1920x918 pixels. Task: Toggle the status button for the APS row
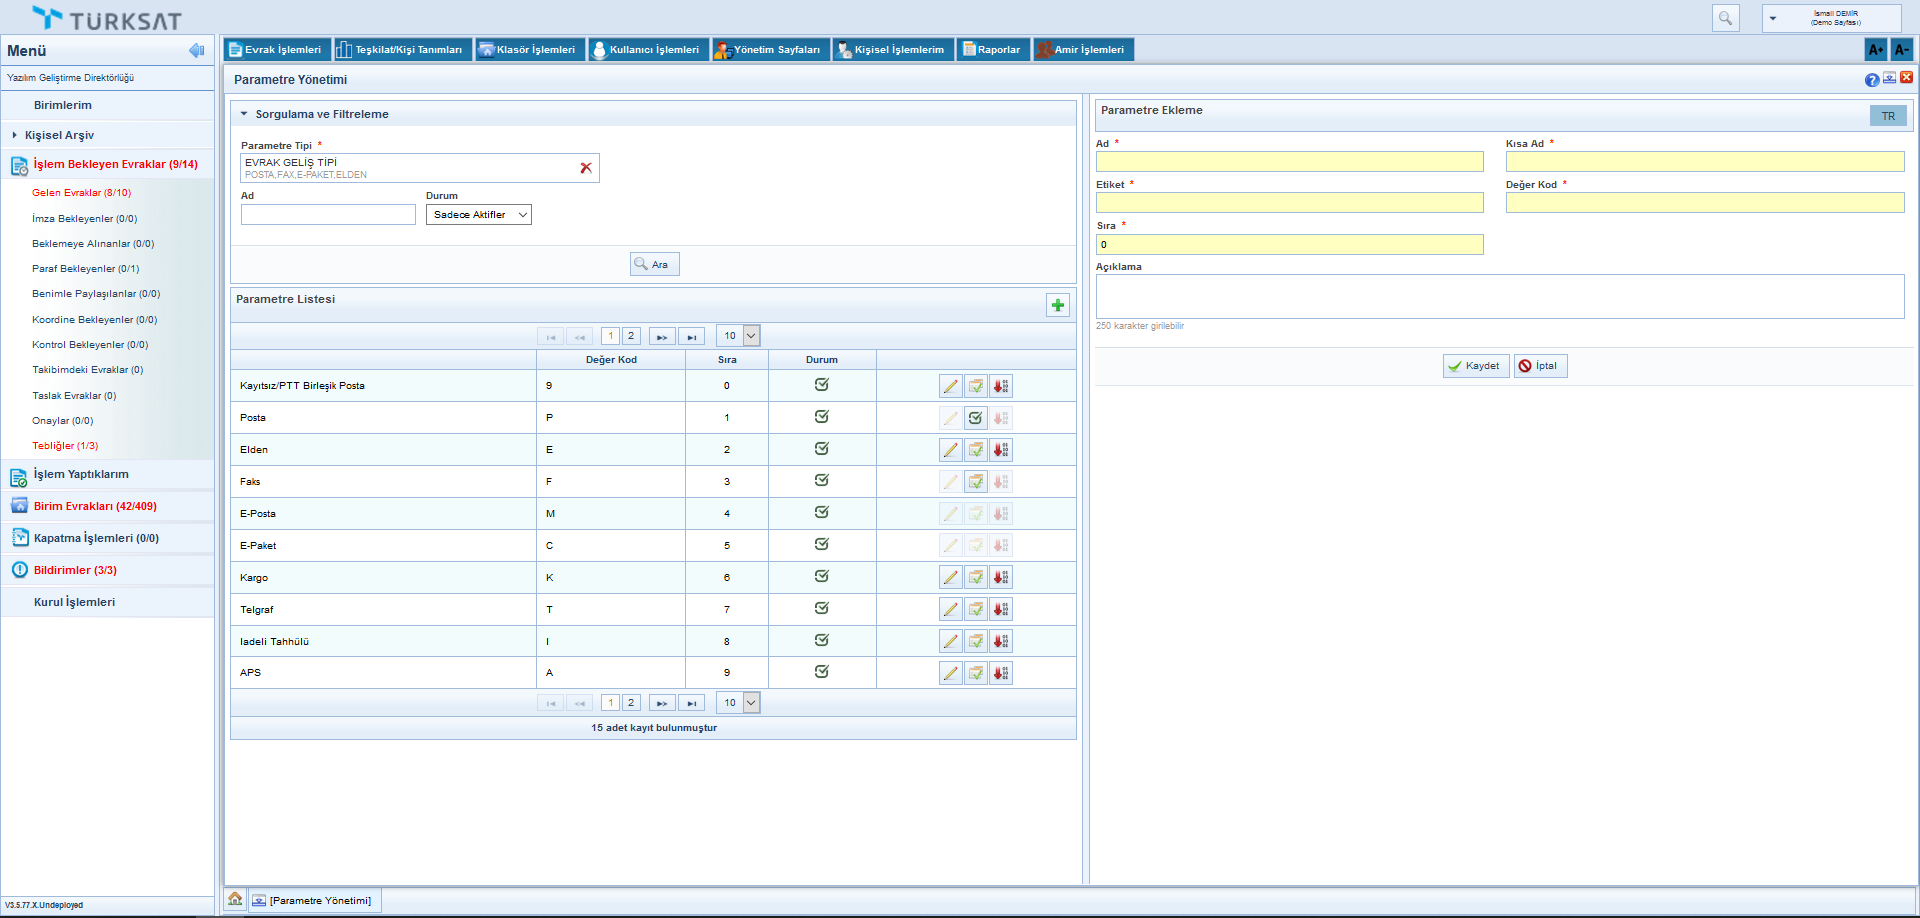975,674
